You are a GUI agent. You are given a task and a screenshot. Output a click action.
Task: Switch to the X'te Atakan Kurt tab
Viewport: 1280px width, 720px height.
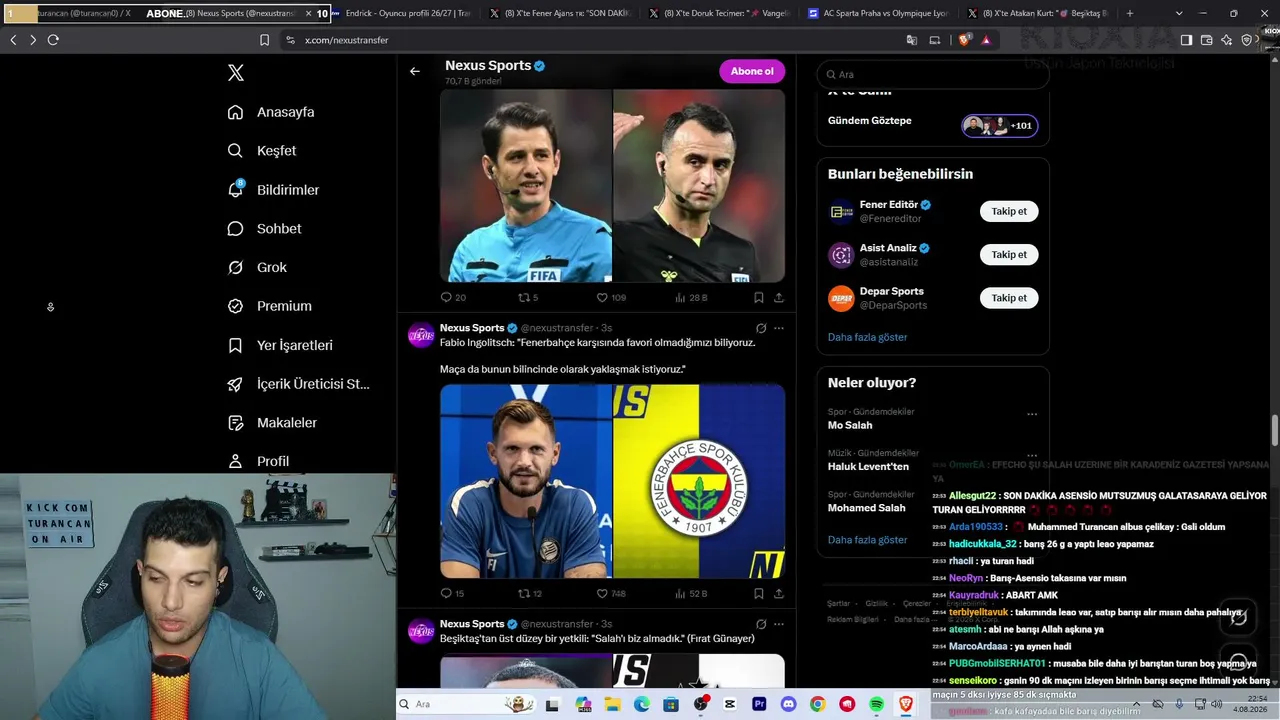[x=1038, y=13]
